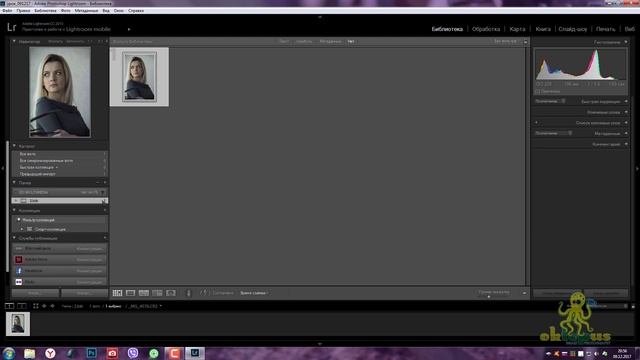Click Adobe Stock publish service icon

(19, 260)
